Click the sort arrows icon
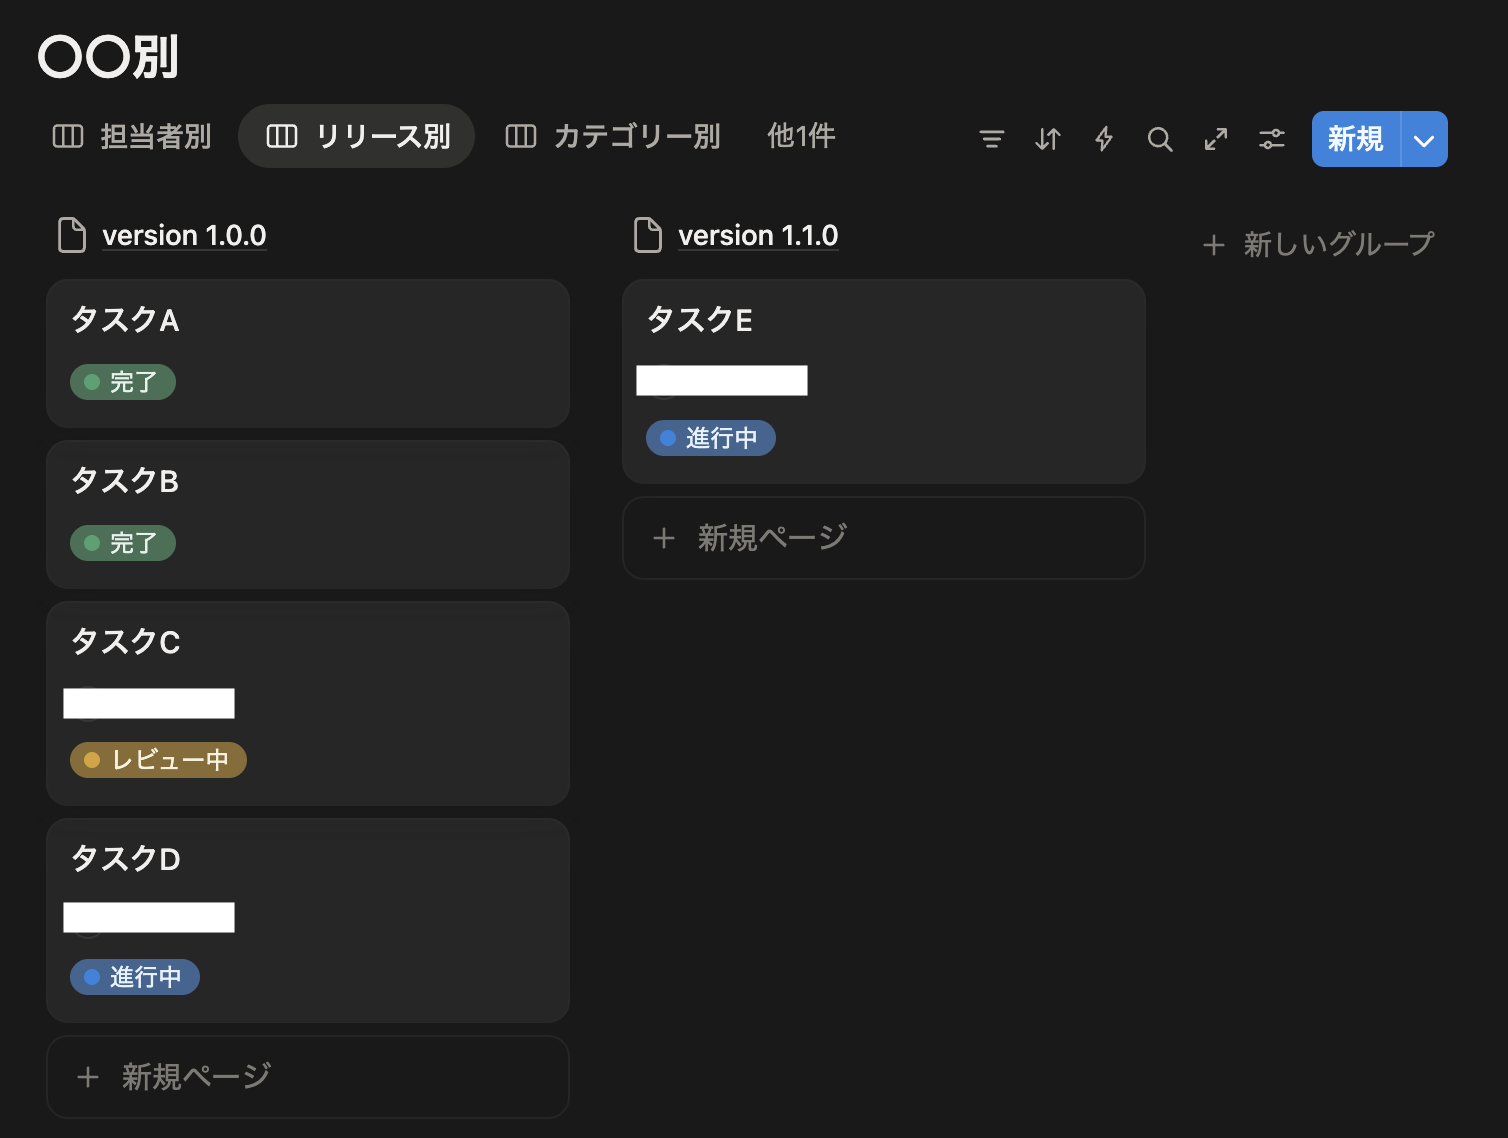The width and height of the screenshot is (1508, 1138). 1047,139
